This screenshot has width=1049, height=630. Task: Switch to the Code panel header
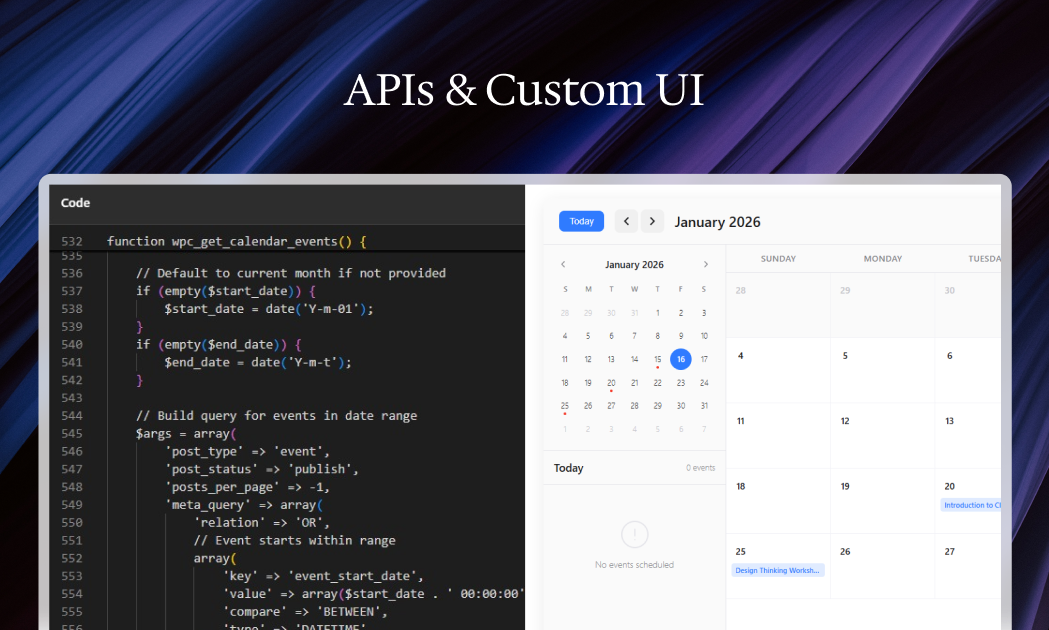75,203
